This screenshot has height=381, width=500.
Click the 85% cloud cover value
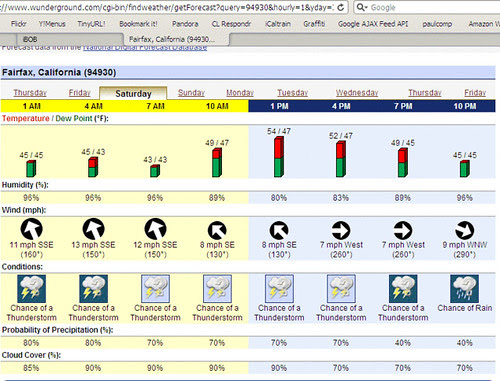[31, 368]
